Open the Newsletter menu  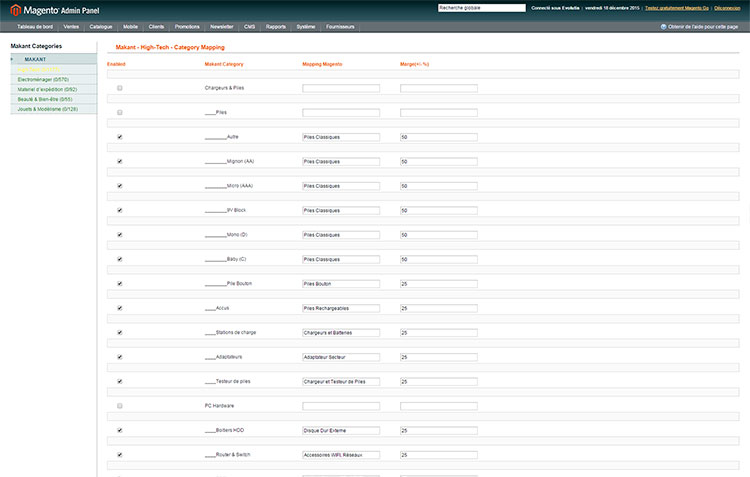coord(222,27)
